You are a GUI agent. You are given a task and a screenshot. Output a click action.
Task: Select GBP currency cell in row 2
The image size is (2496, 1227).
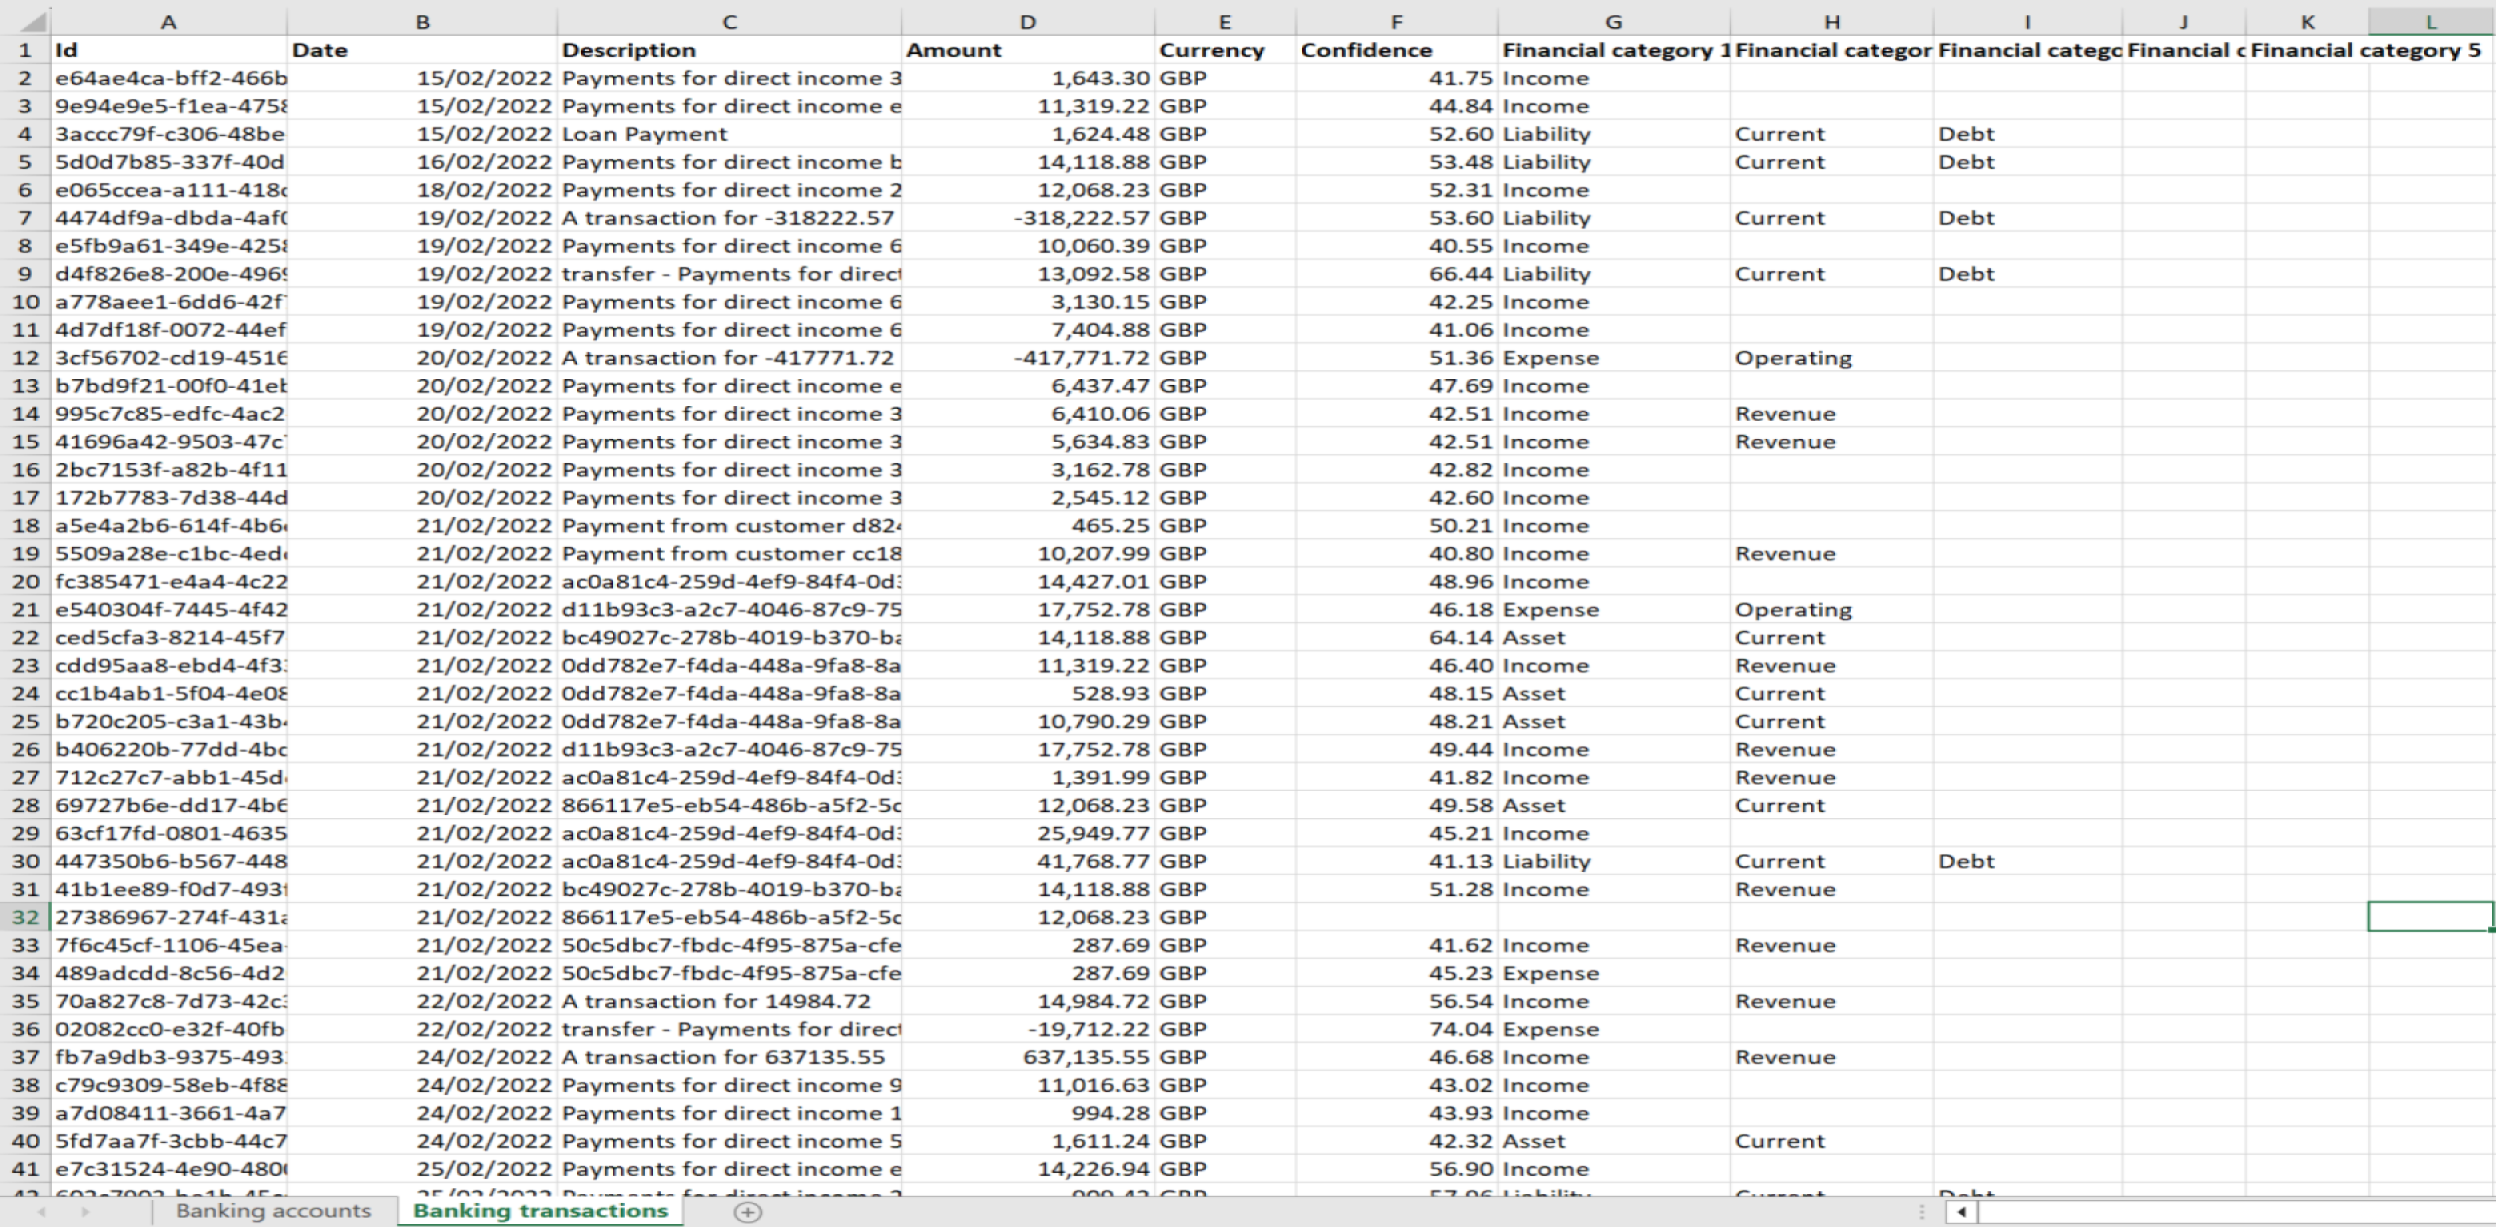[1225, 78]
